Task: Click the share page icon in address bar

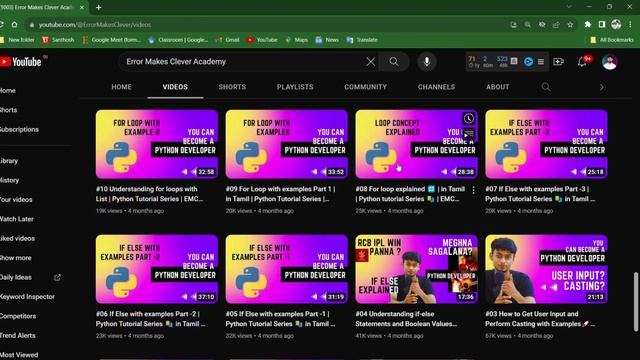Action: pyautogui.click(x=556, y=24)
